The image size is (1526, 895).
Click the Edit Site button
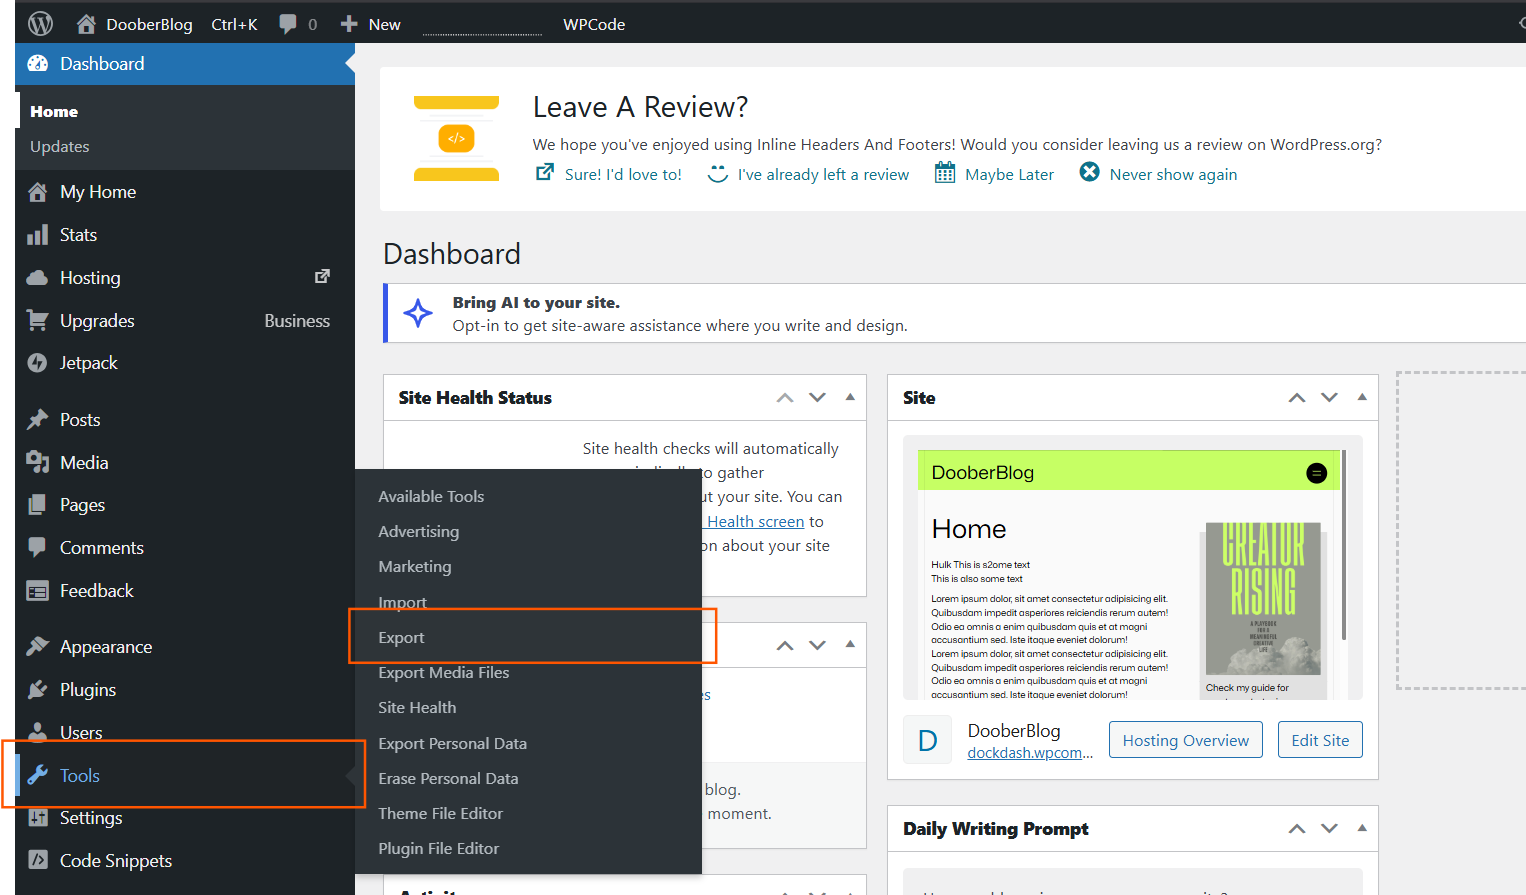1320,740
